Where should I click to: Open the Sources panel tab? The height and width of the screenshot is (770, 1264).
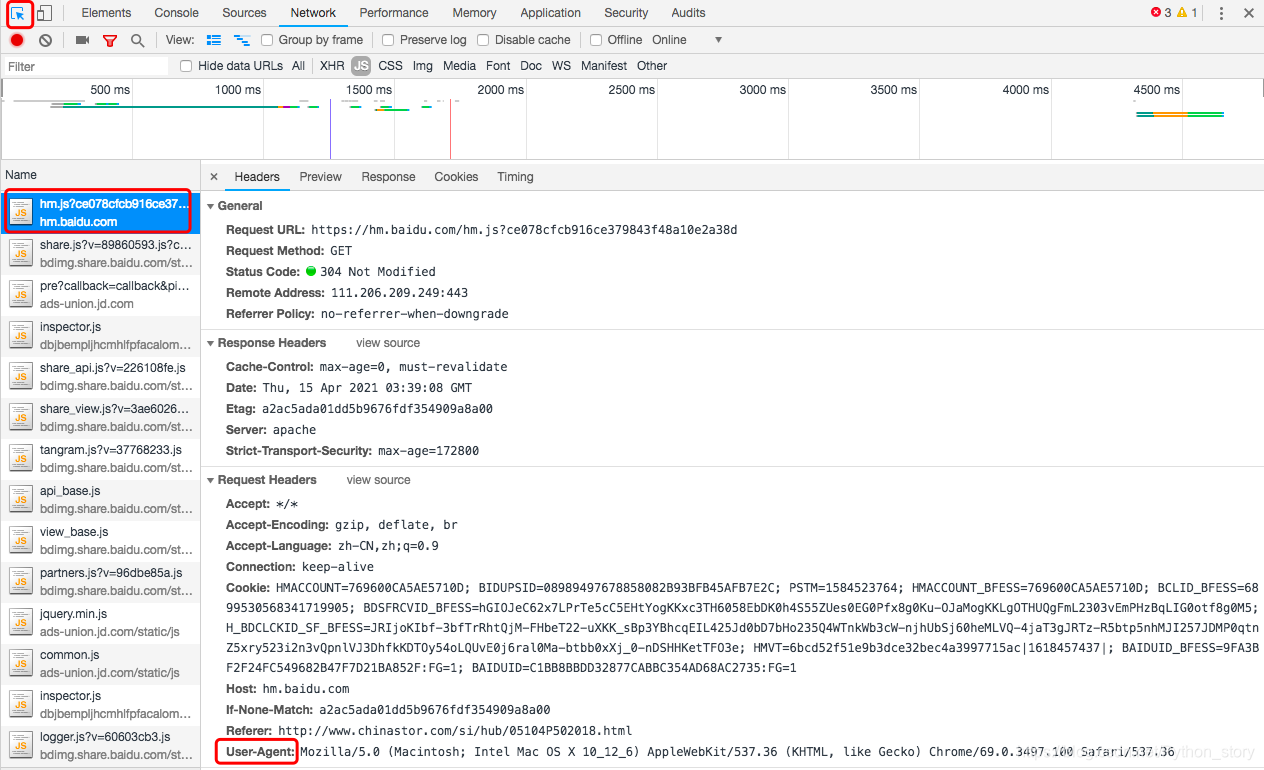[x=244, y=13]
